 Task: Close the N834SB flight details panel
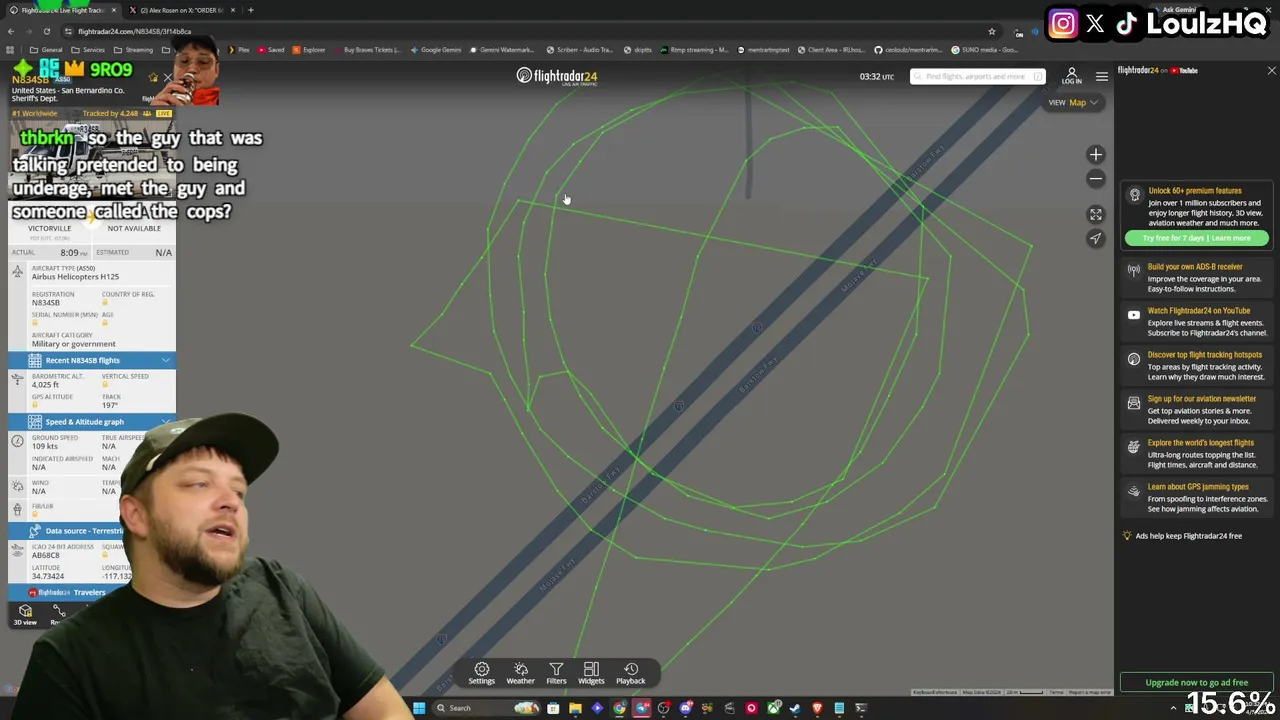pyautogui.click(x=168, y=78)
